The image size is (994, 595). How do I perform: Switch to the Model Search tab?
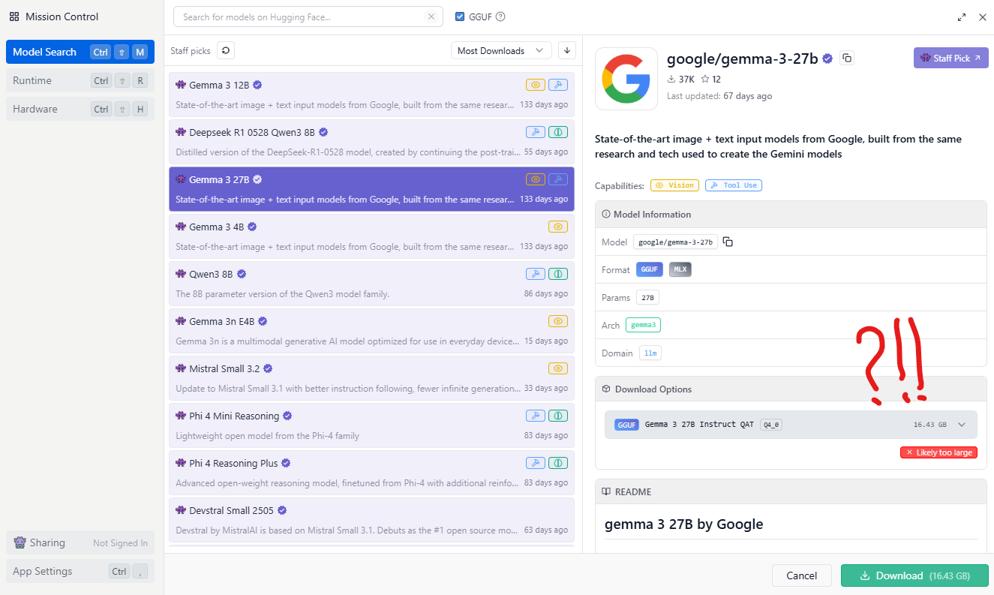coord(80,52)
